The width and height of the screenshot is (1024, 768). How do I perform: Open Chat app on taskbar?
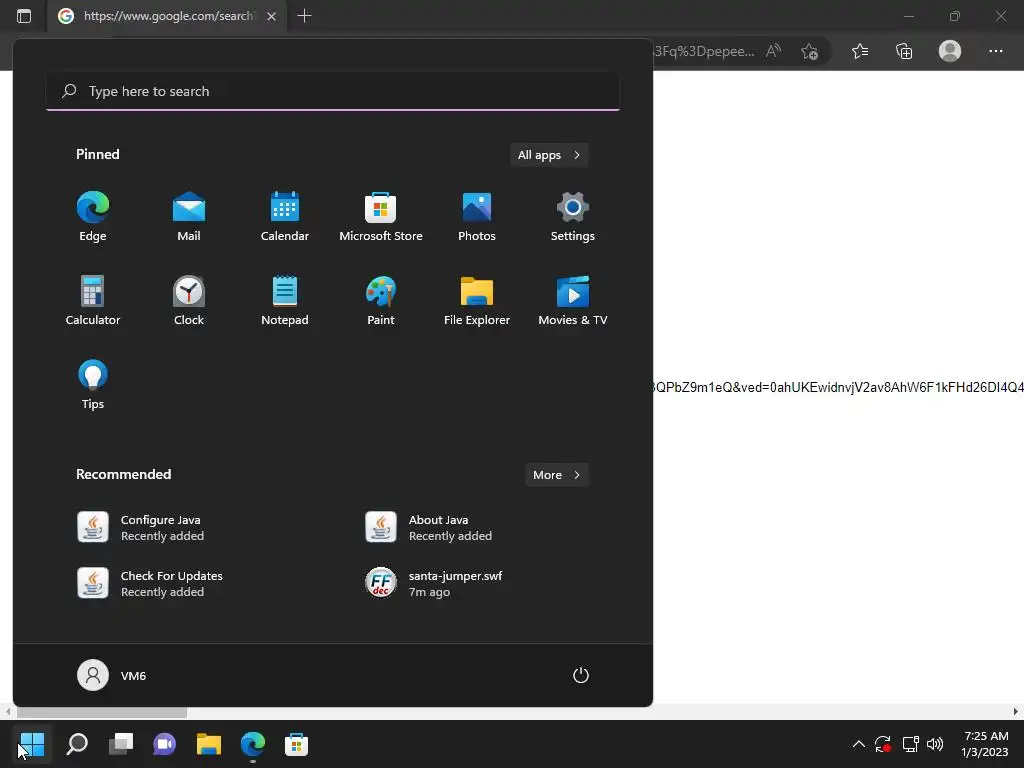[x=165, y=744]
